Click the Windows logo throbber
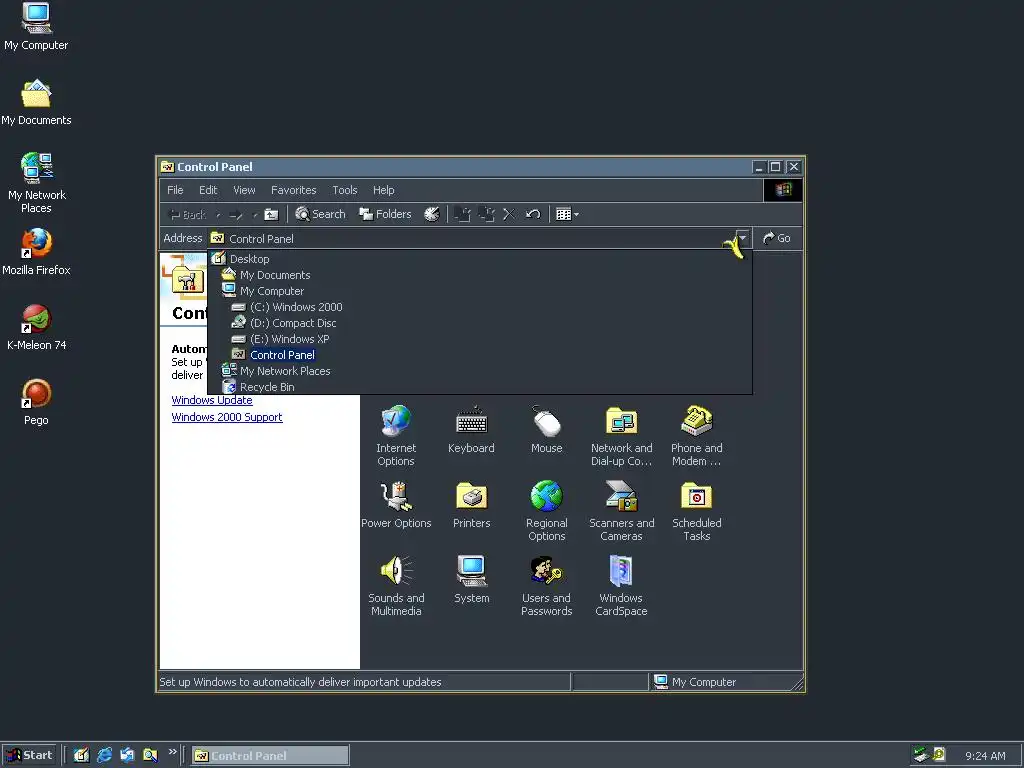 tap(783, 190)
